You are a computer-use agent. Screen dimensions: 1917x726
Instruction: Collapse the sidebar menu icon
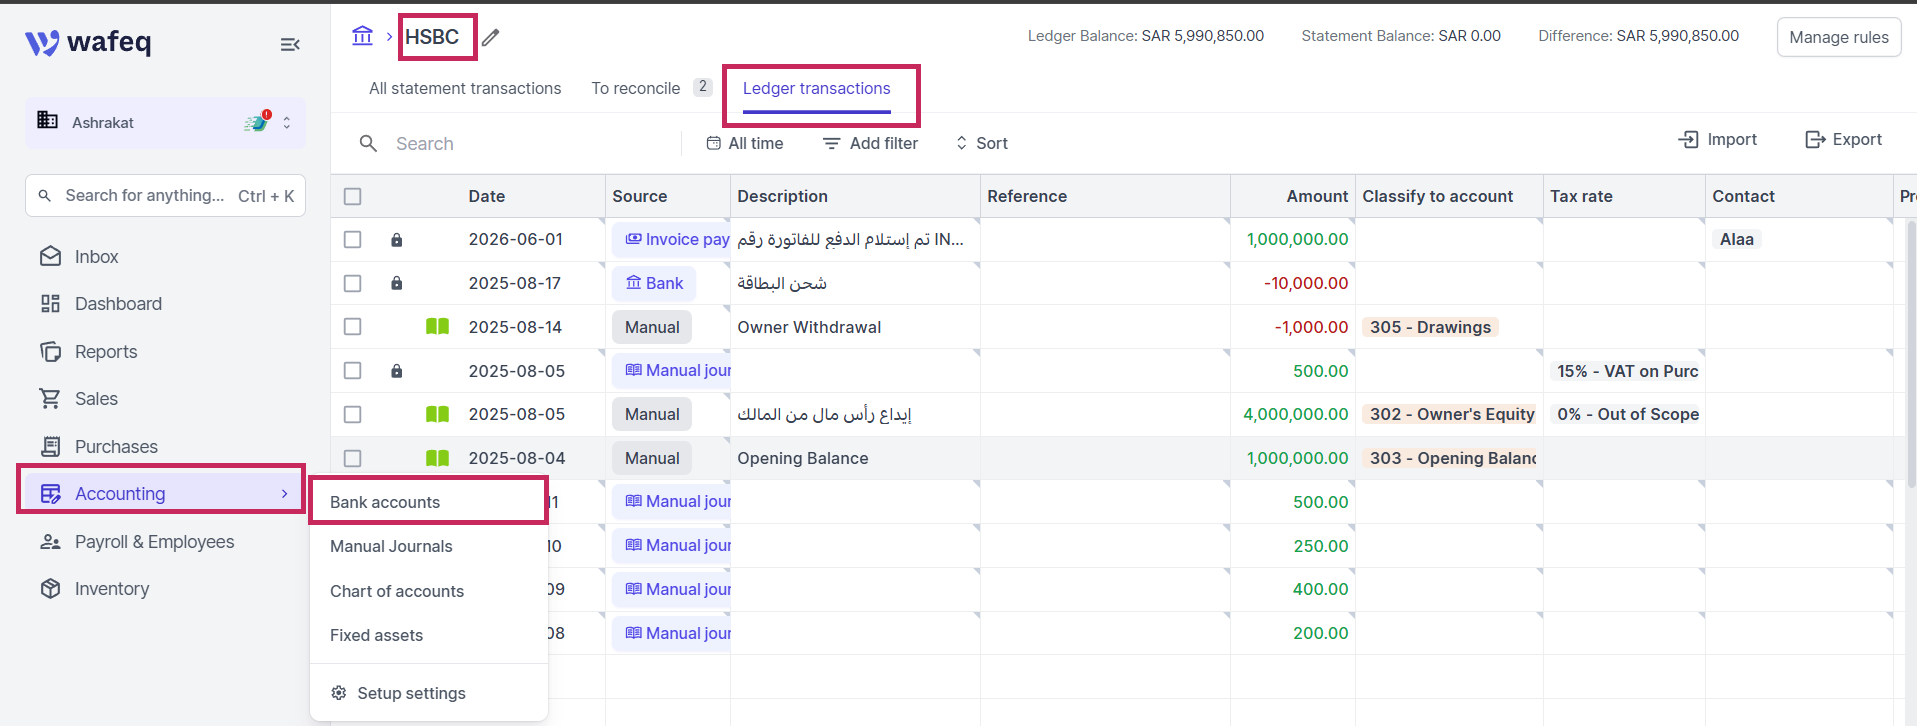290,44
